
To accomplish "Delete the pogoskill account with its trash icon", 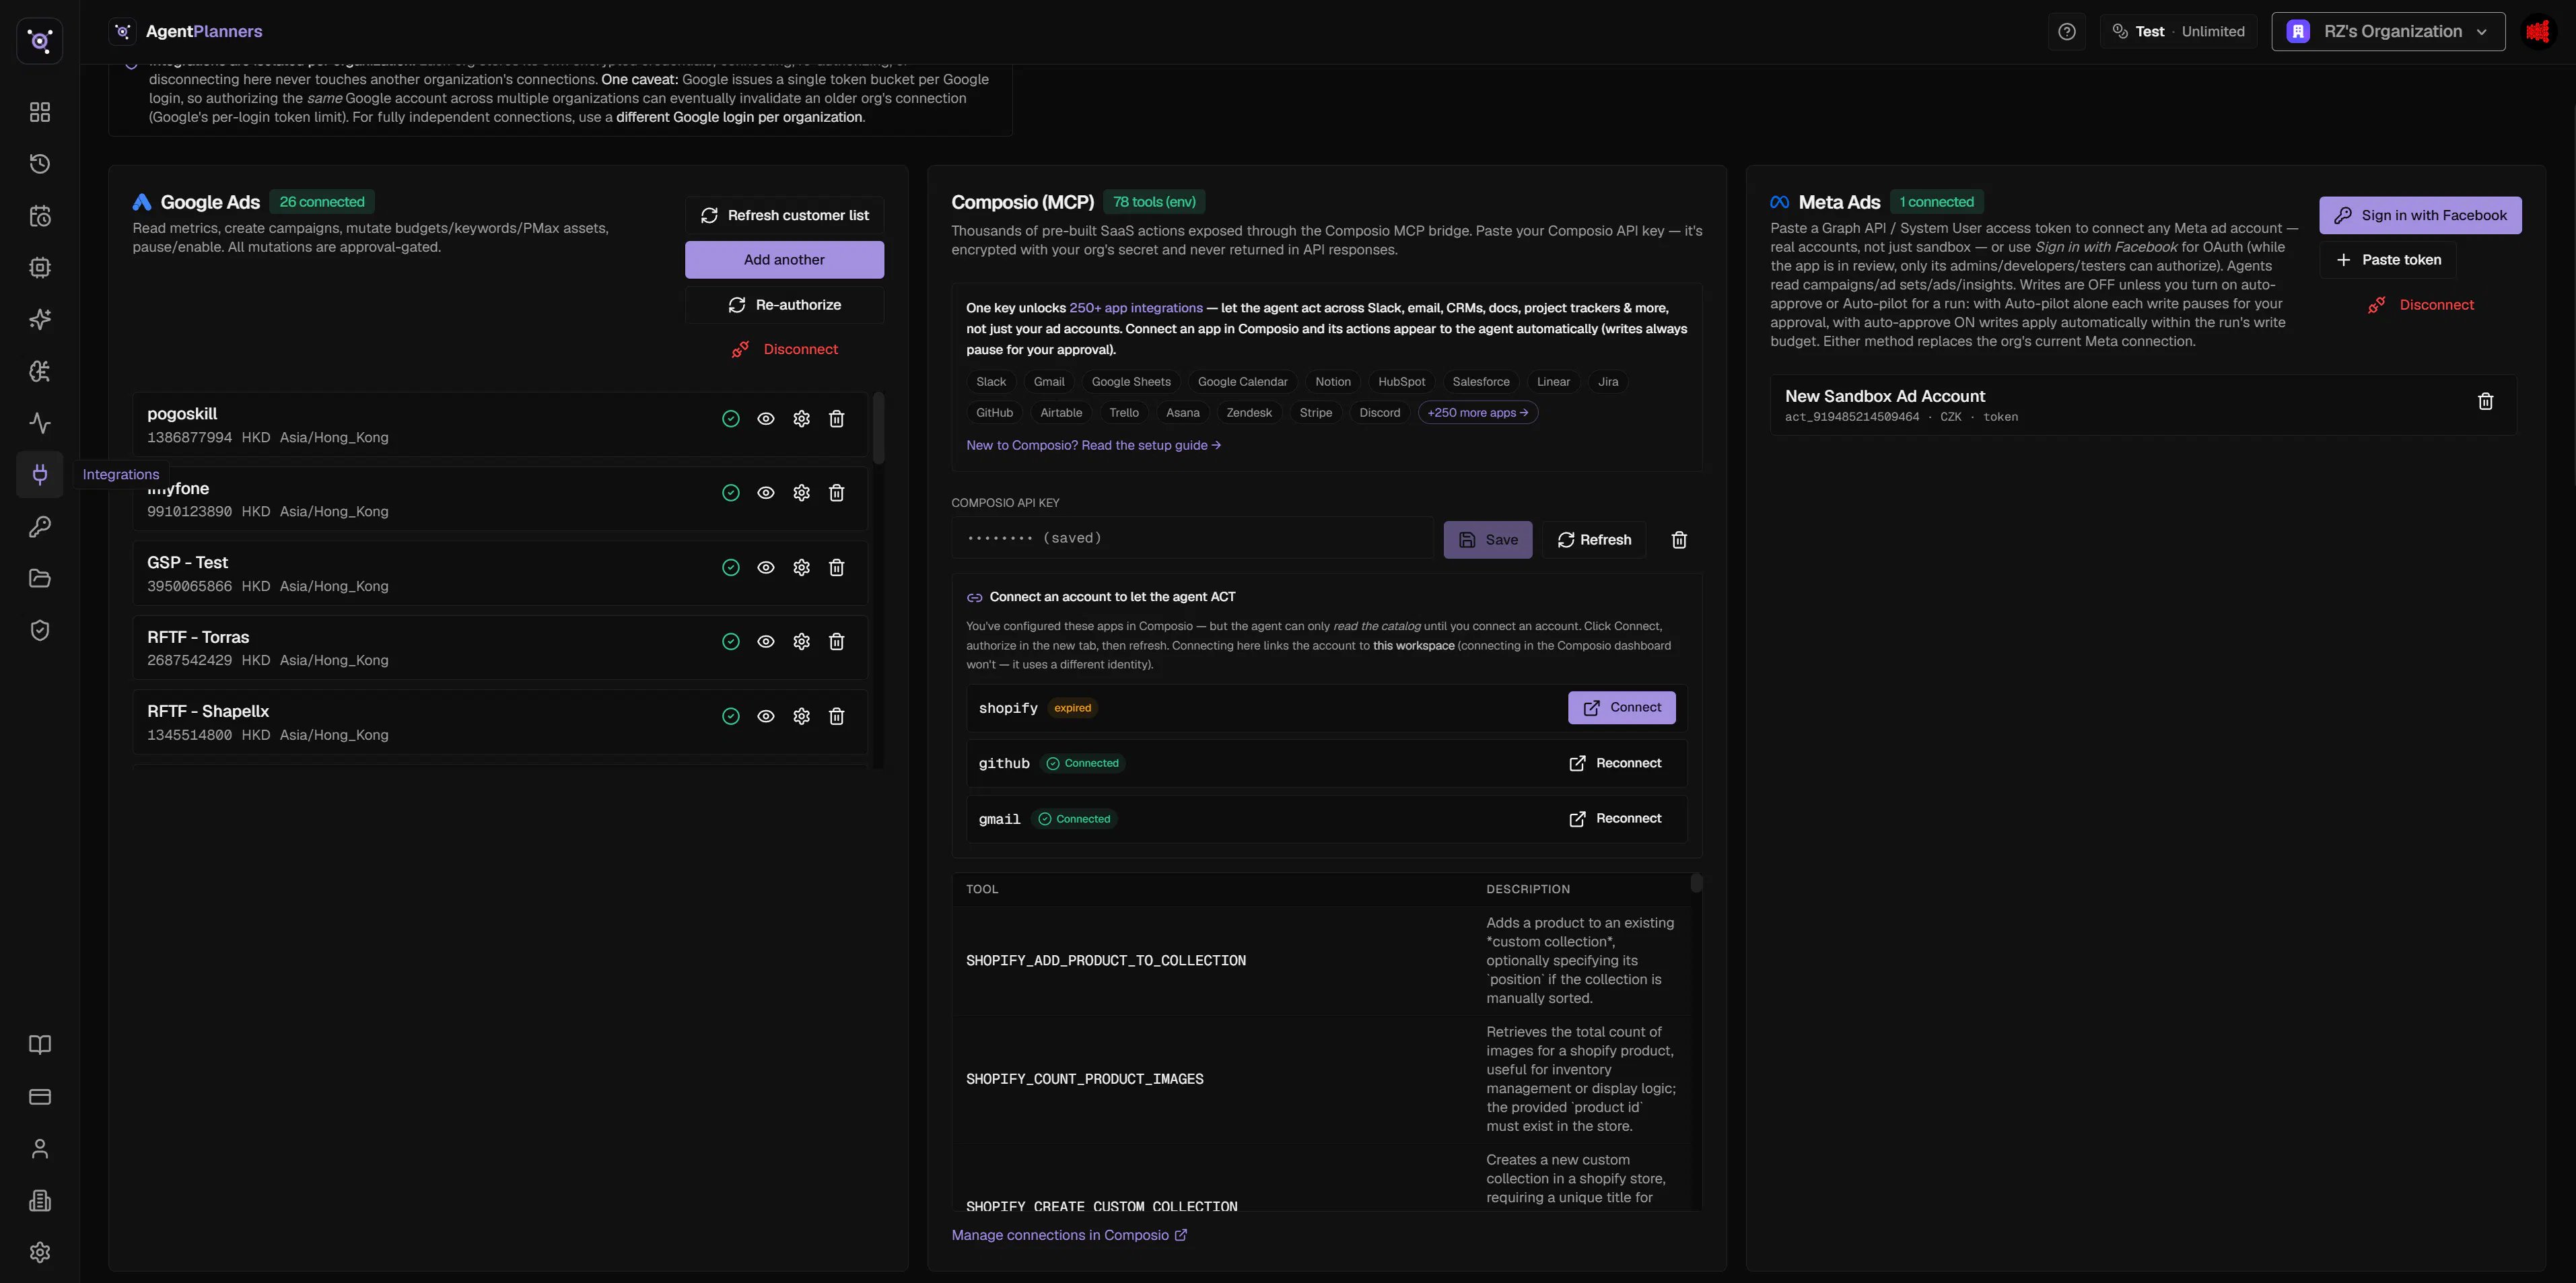I will click(837, 419).
